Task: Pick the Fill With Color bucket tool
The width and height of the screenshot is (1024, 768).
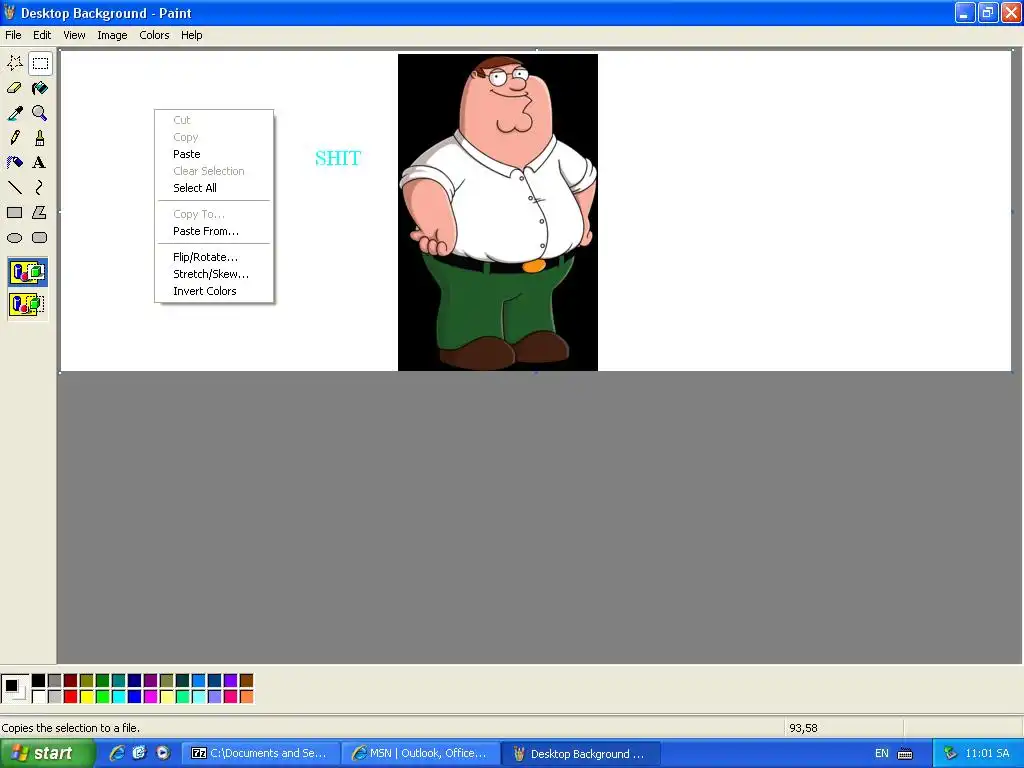Action: (x=40, y=88)
